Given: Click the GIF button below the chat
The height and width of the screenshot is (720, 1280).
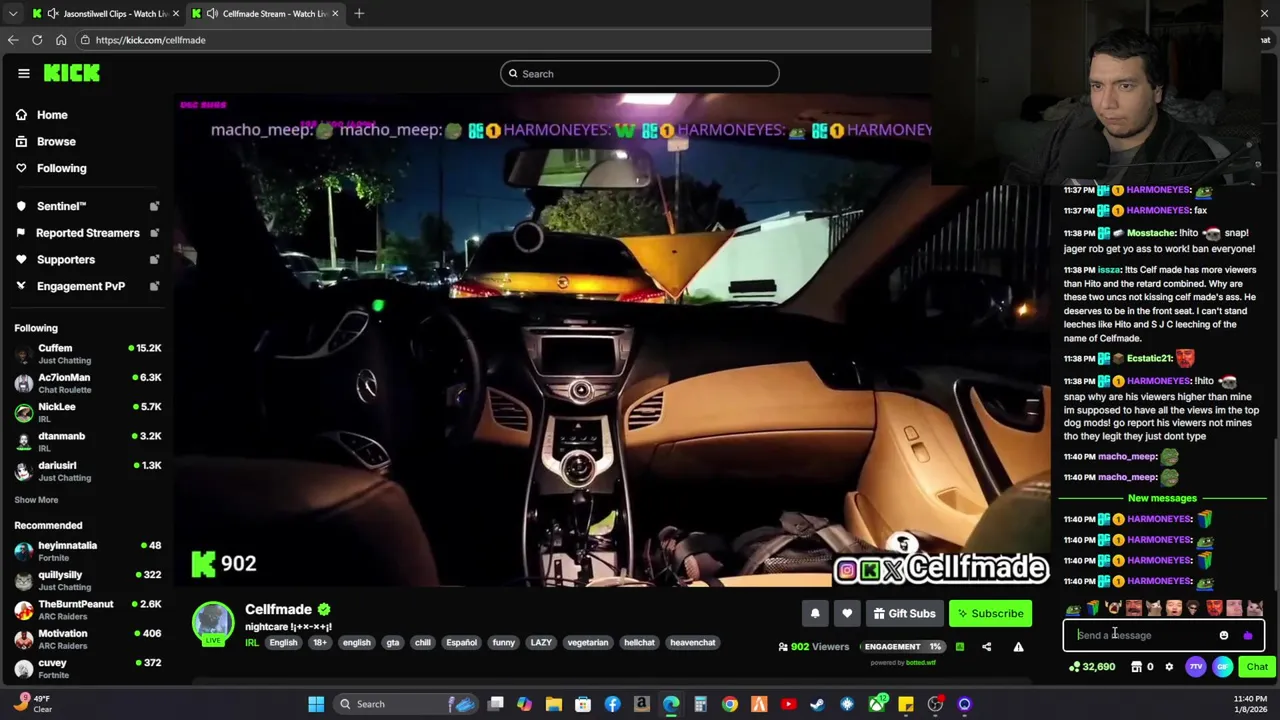Looking at the screenshot, I should [x=1222, y=667].
